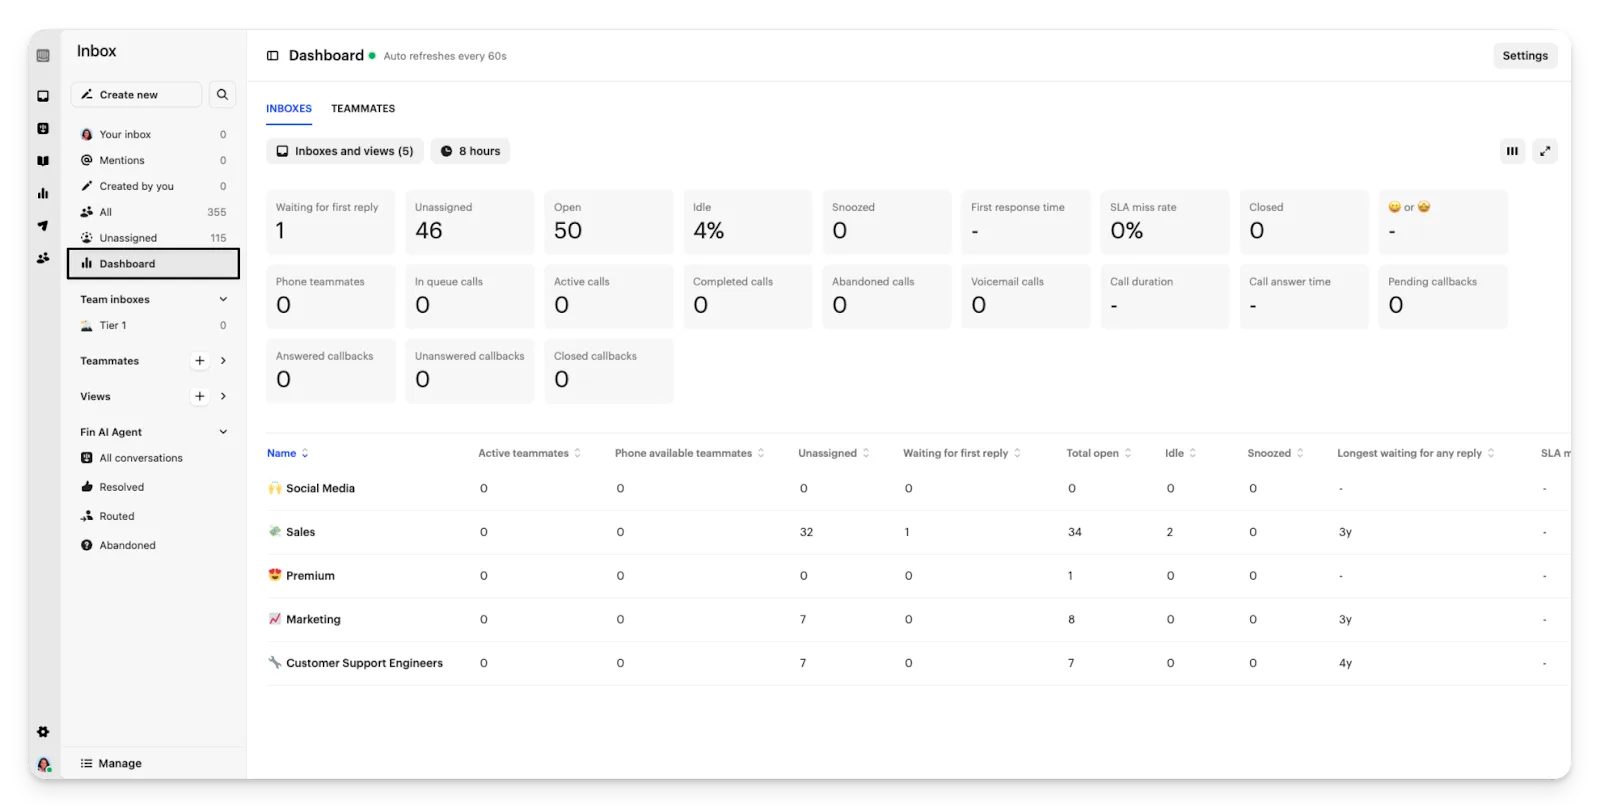
Task: Open settings gear icon at bottom left
Action: click(x=43, y=732)
